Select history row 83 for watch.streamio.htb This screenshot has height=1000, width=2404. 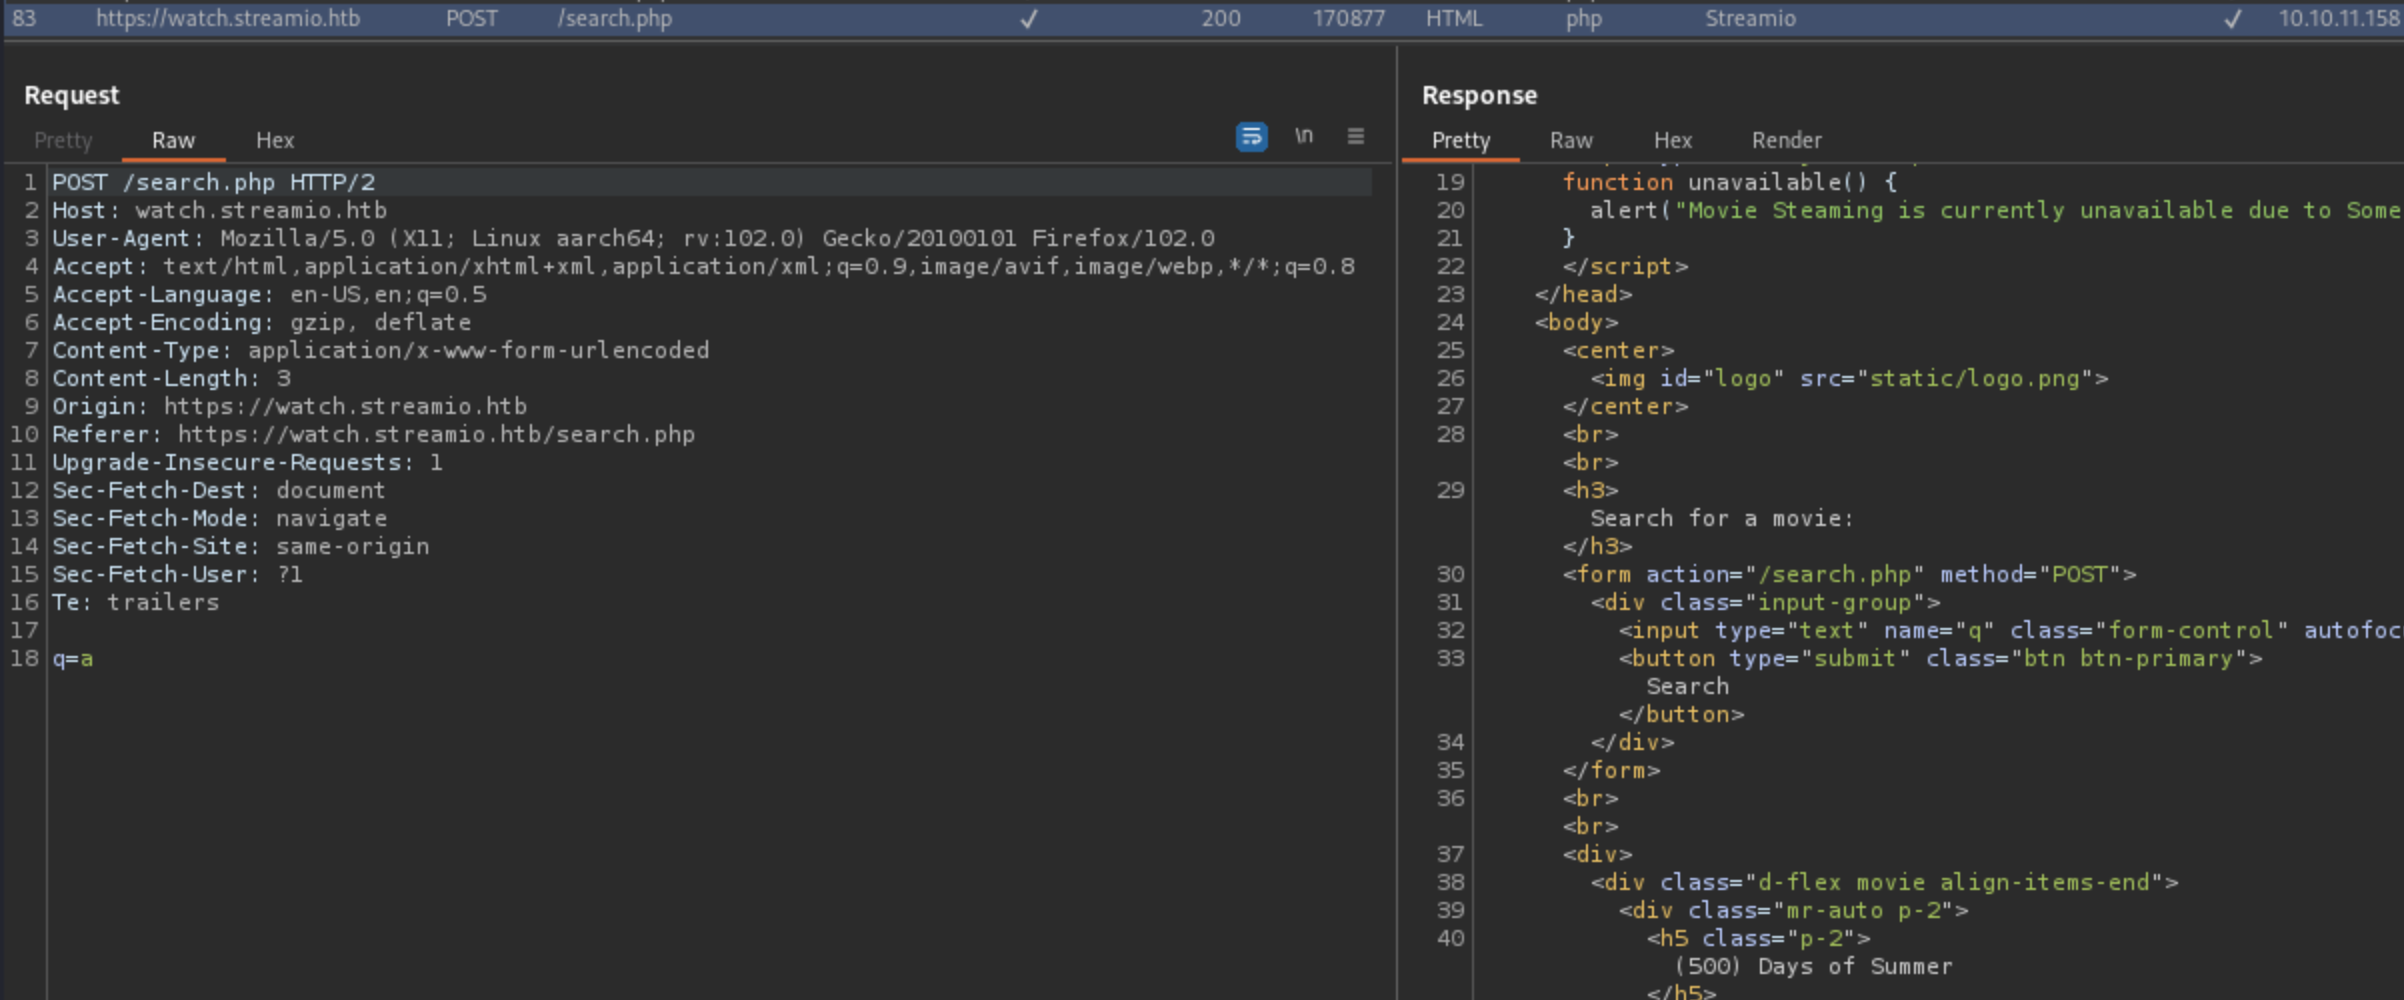pos(1202,19)
